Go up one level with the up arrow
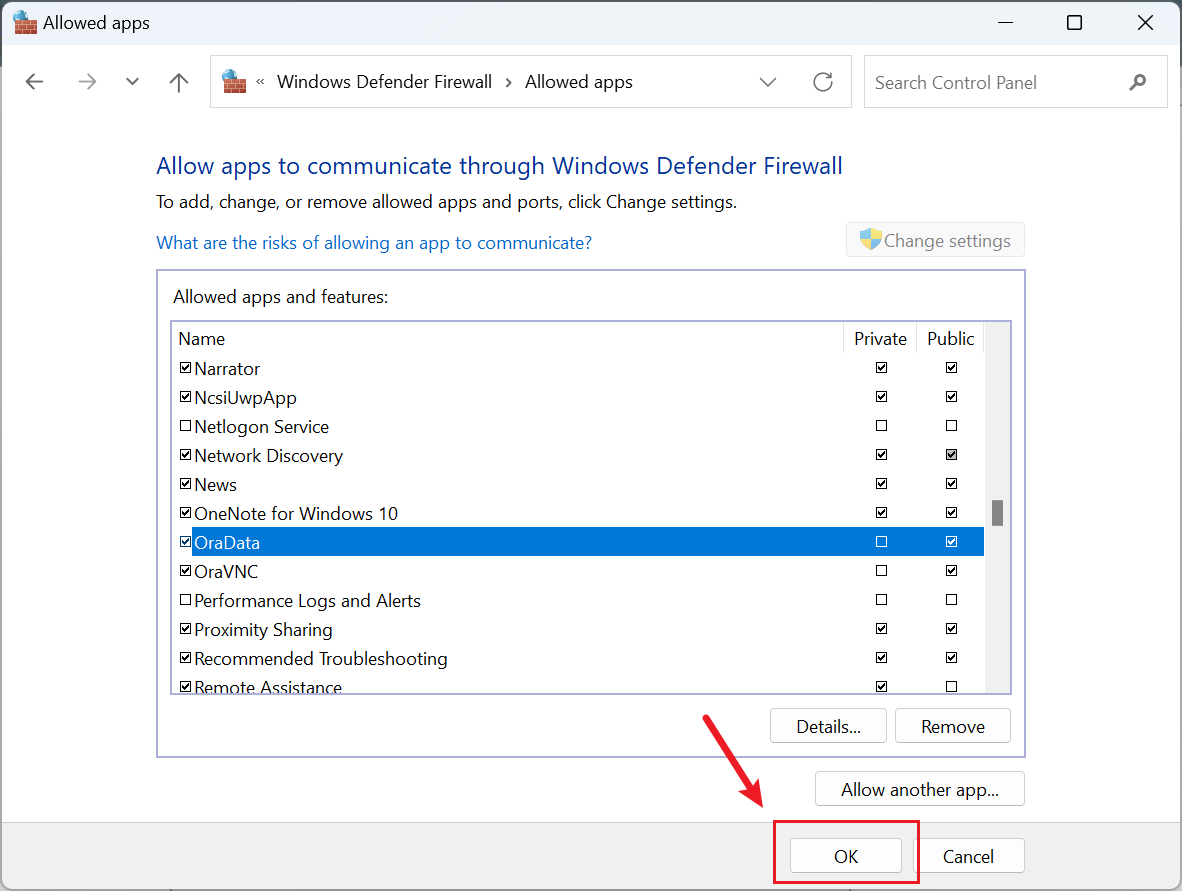 pyautogui.click(x=179, y=81)
